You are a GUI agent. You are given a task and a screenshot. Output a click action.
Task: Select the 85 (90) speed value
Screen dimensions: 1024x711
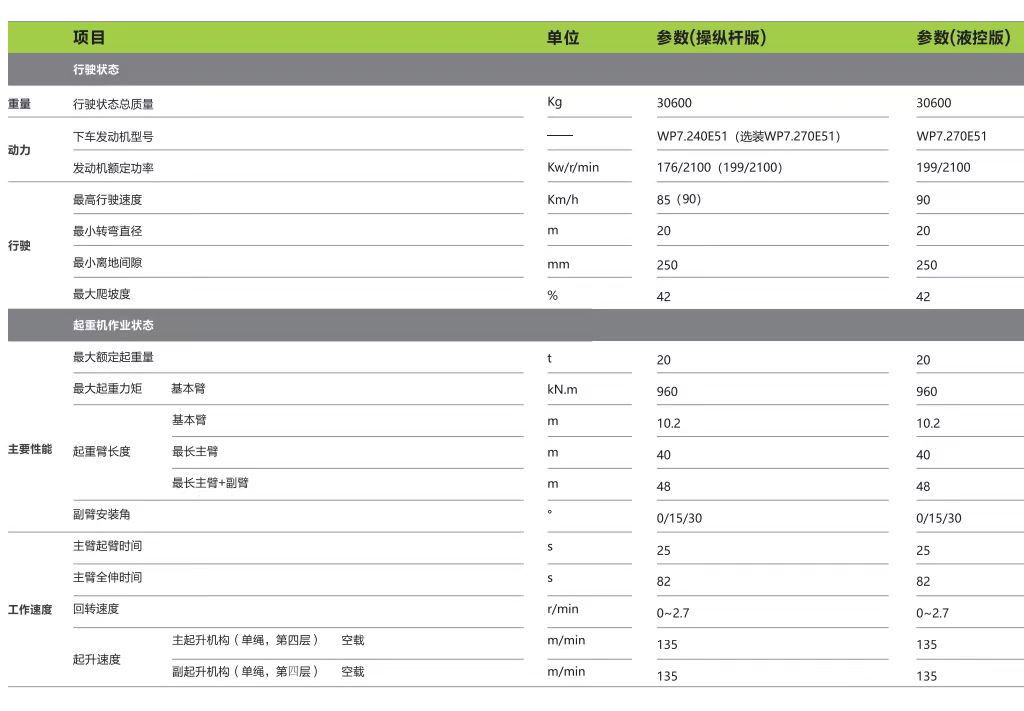(x=679, y=199)
